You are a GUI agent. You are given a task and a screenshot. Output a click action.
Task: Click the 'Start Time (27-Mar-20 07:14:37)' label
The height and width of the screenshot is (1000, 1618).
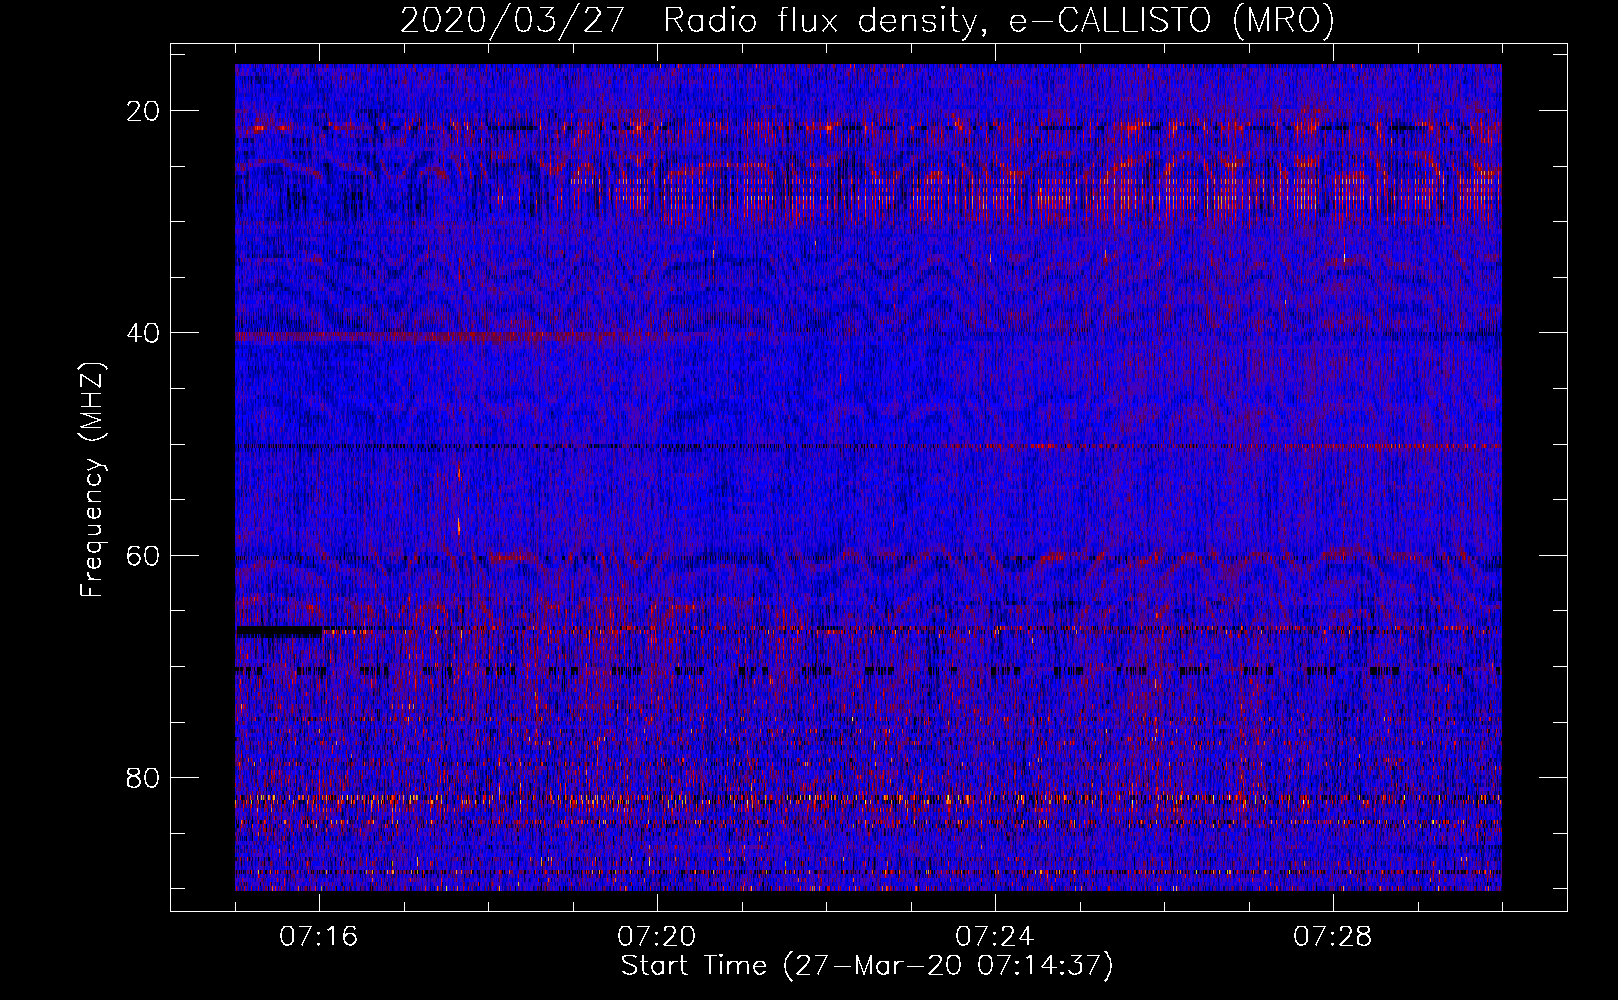pyautogui.click(x=867, y=966)
